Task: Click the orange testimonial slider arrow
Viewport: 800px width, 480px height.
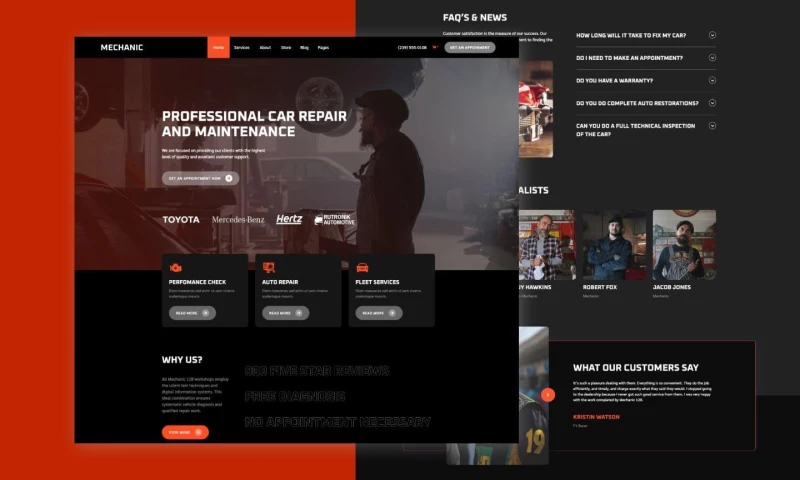Action: pos(548,395)
